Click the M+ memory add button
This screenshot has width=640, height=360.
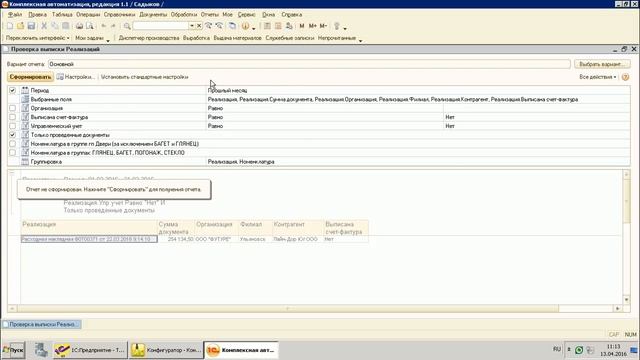[312, 26]
